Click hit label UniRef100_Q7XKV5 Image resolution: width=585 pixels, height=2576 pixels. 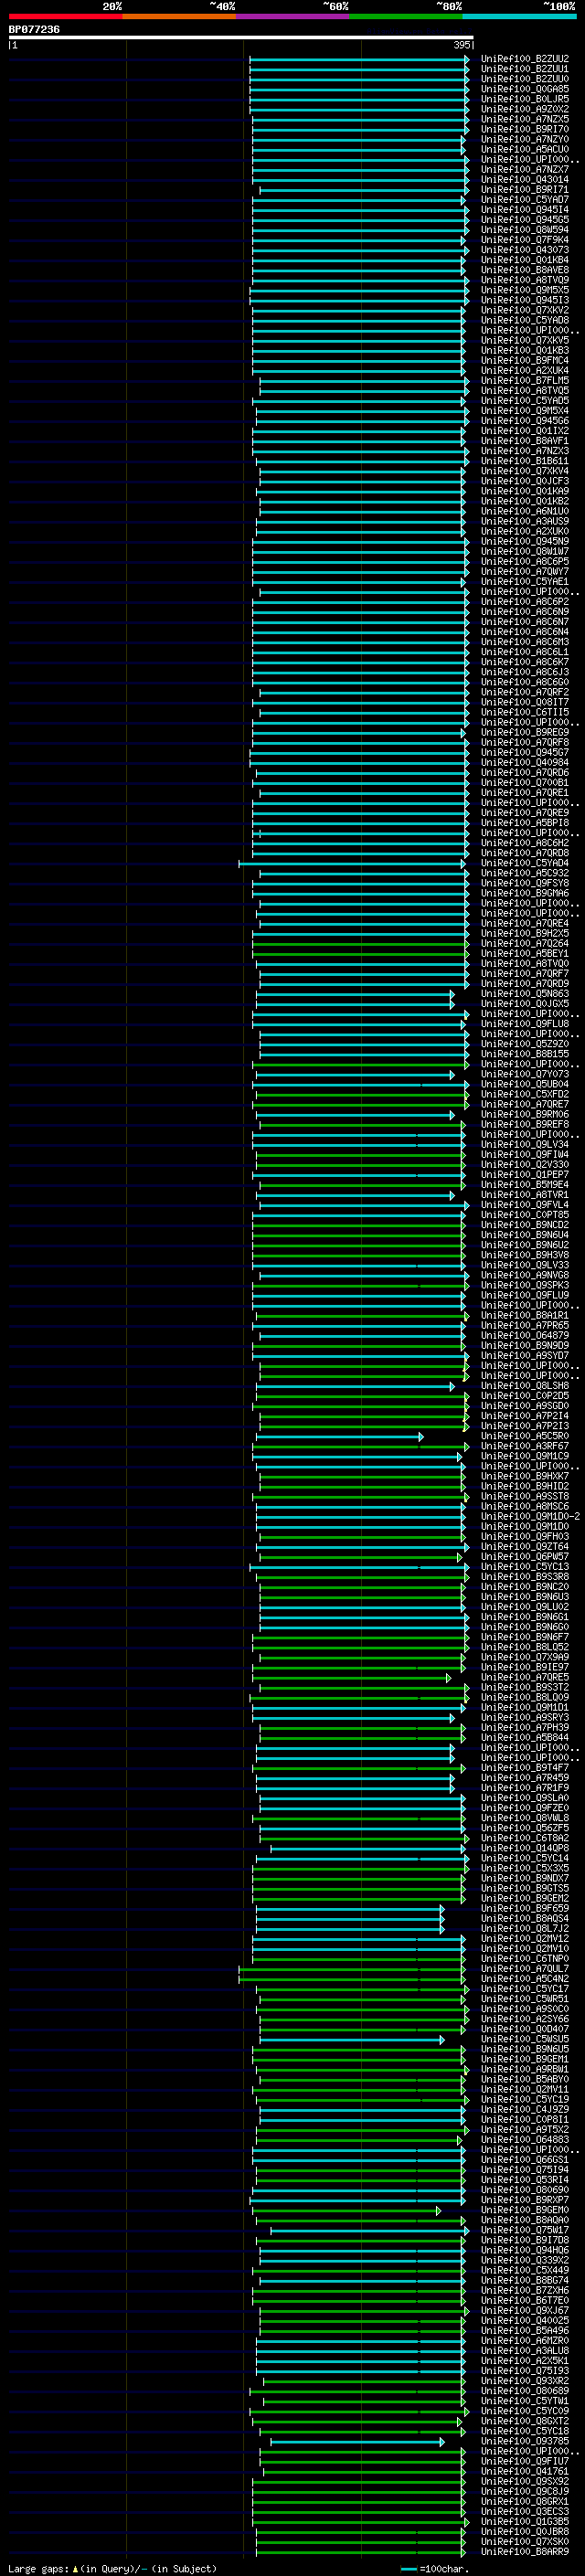(525, 340)
